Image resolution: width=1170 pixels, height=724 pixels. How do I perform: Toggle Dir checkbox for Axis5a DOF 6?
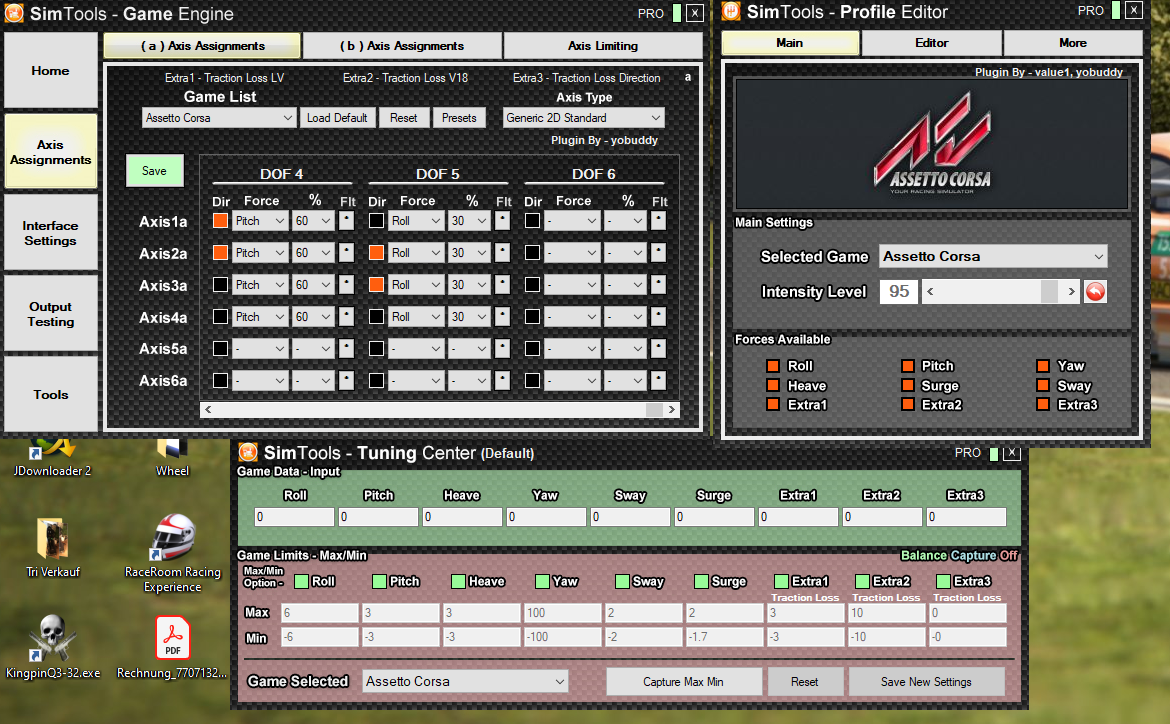[532, 349]
